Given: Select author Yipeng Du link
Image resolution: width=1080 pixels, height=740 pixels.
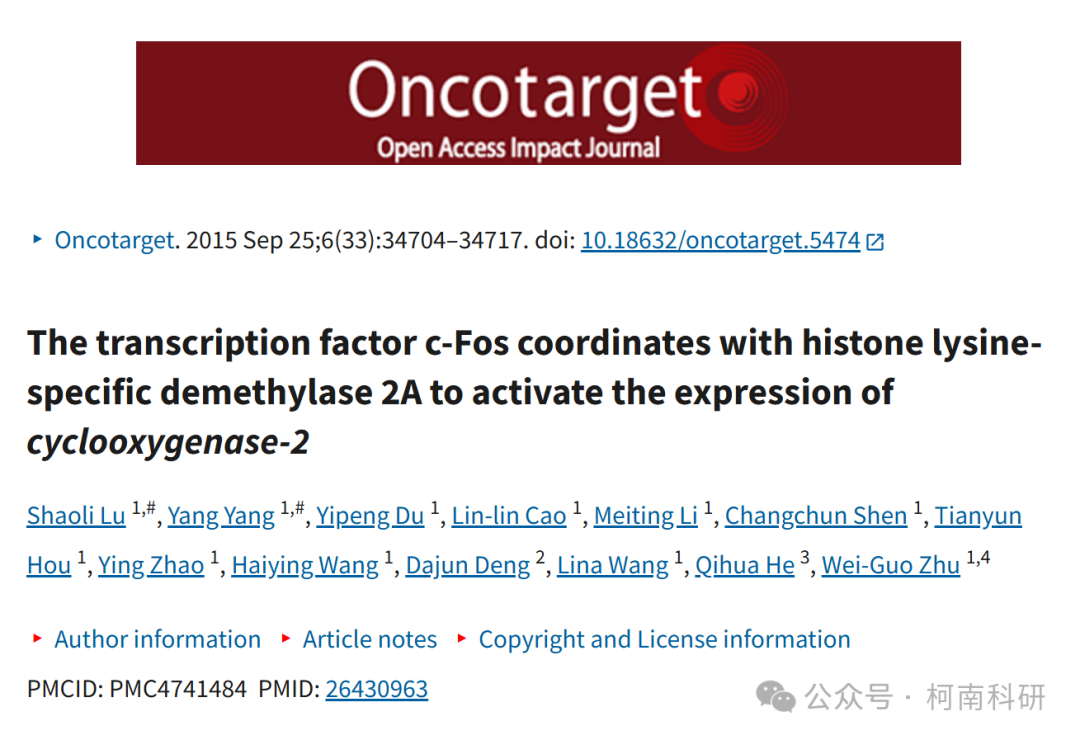Looking at the screenshot, I should (x=369, y=515).
